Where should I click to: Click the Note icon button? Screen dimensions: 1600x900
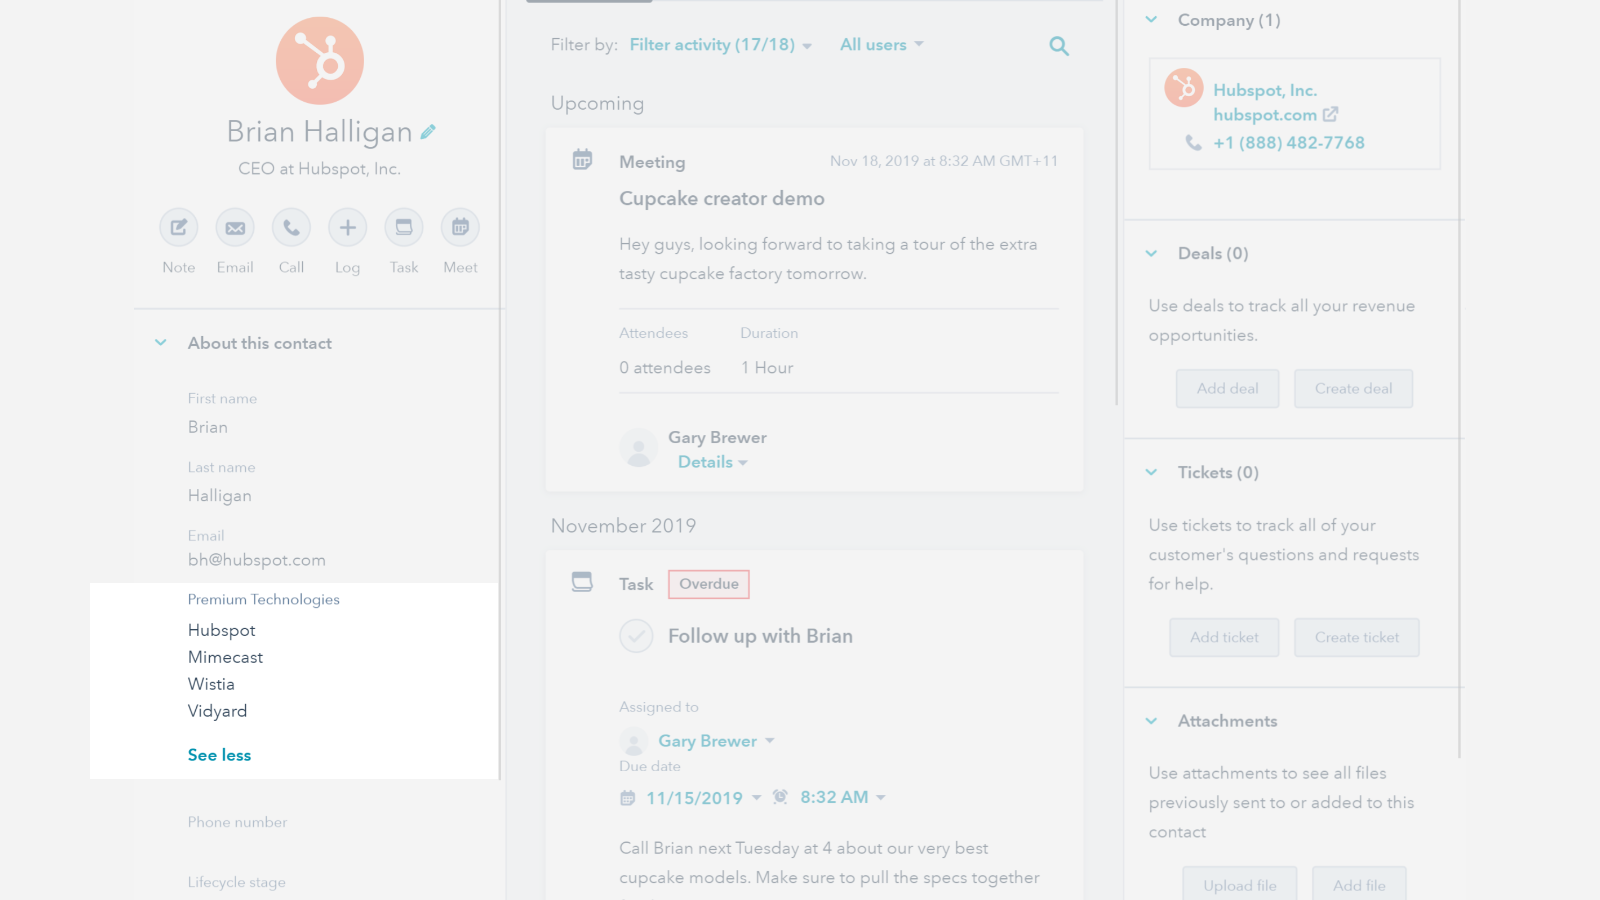click(179, 228)
